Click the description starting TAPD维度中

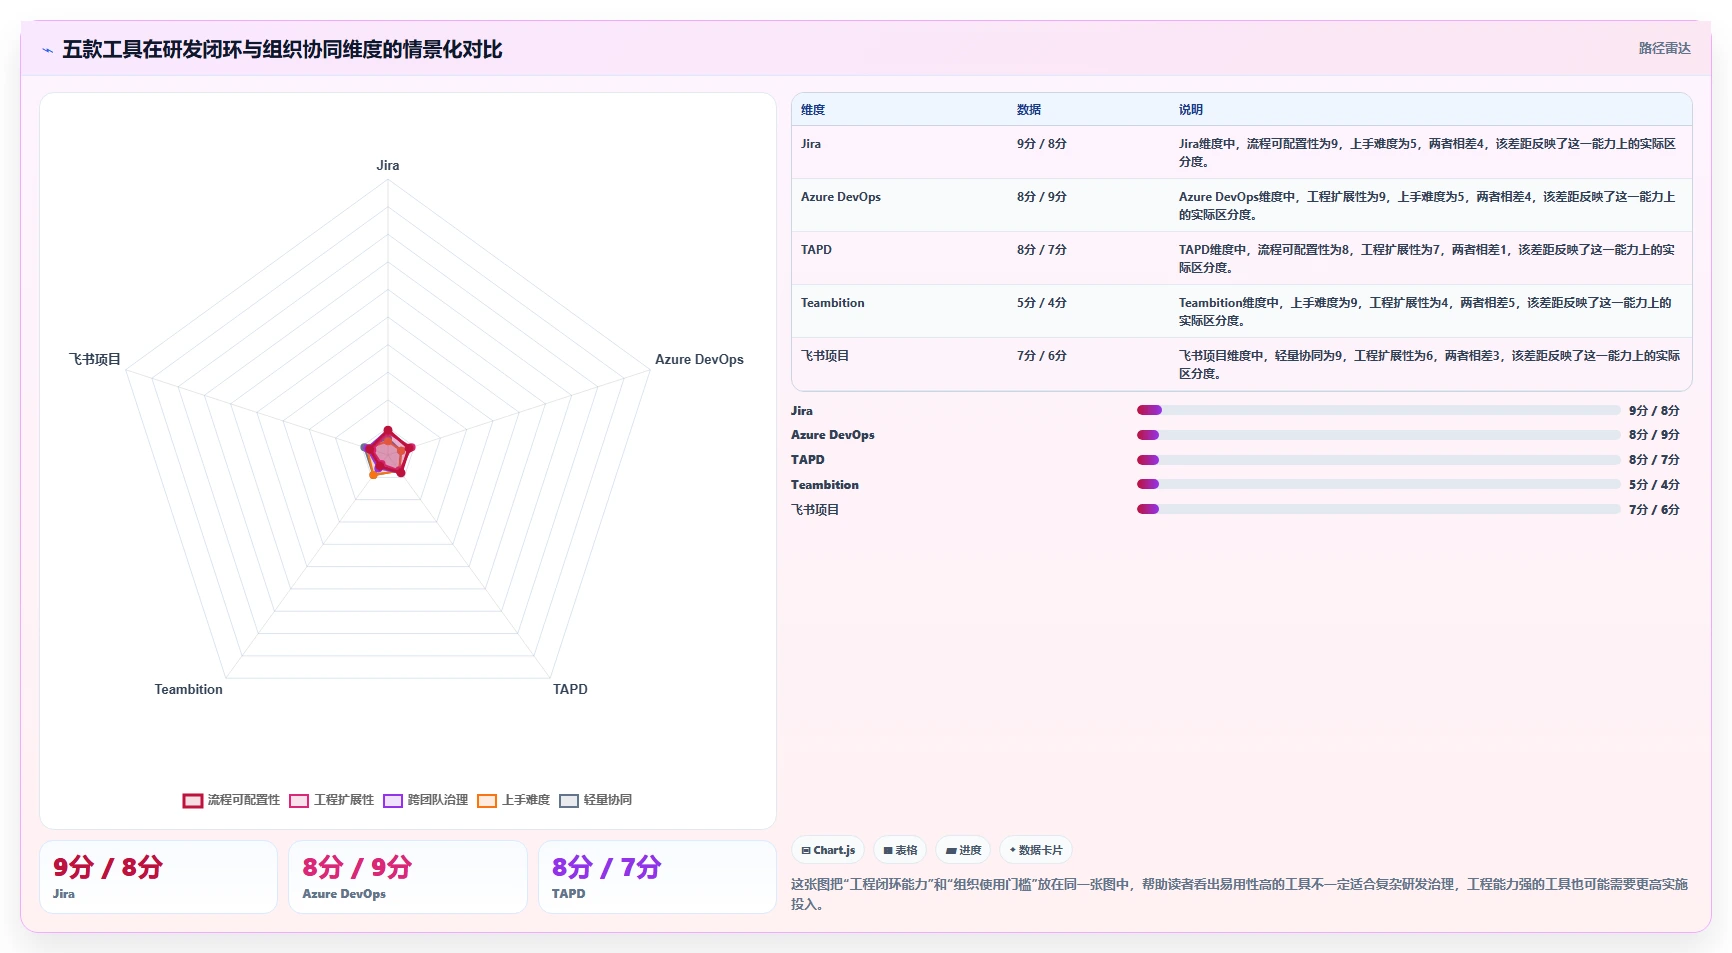pyautogui.click(x=1428, y=259)
